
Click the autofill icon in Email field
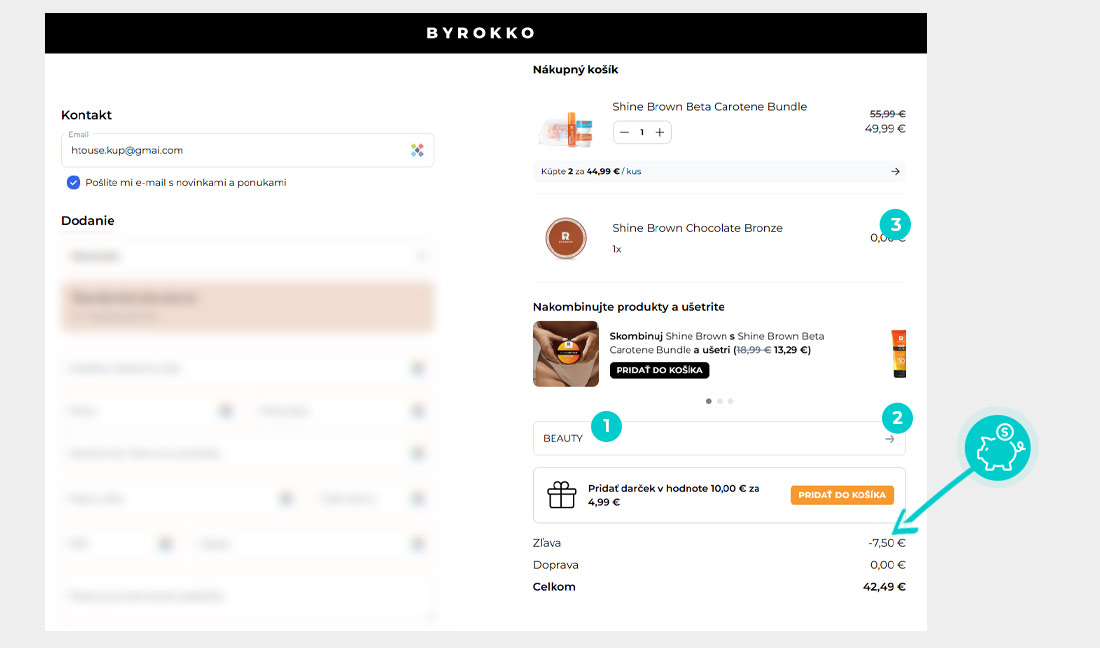(x=417, y=150)
